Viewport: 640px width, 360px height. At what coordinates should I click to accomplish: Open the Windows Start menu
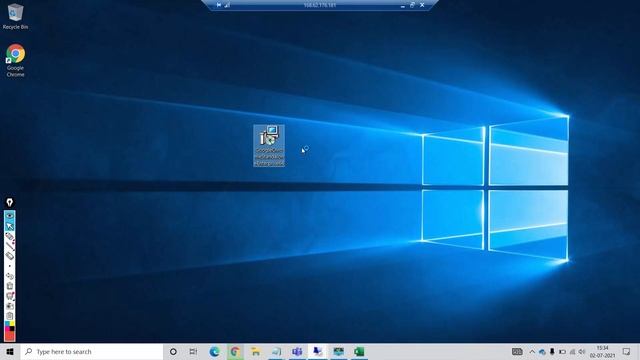click(10, 351)
